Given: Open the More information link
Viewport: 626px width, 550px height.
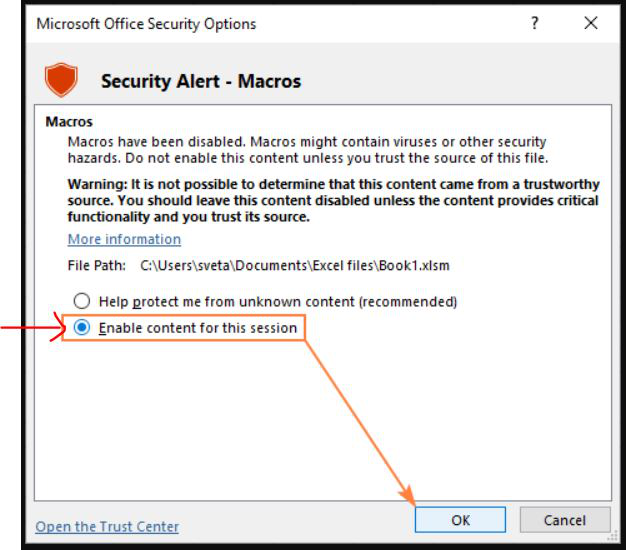Looking at the screenshot, I should [124, 240].
